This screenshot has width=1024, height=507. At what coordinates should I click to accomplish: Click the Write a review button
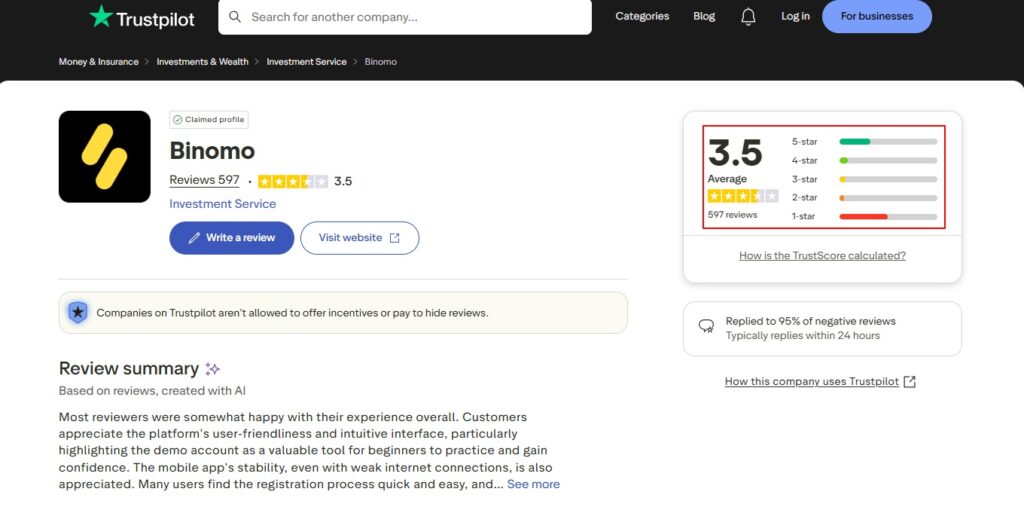[x=231, y=238]
